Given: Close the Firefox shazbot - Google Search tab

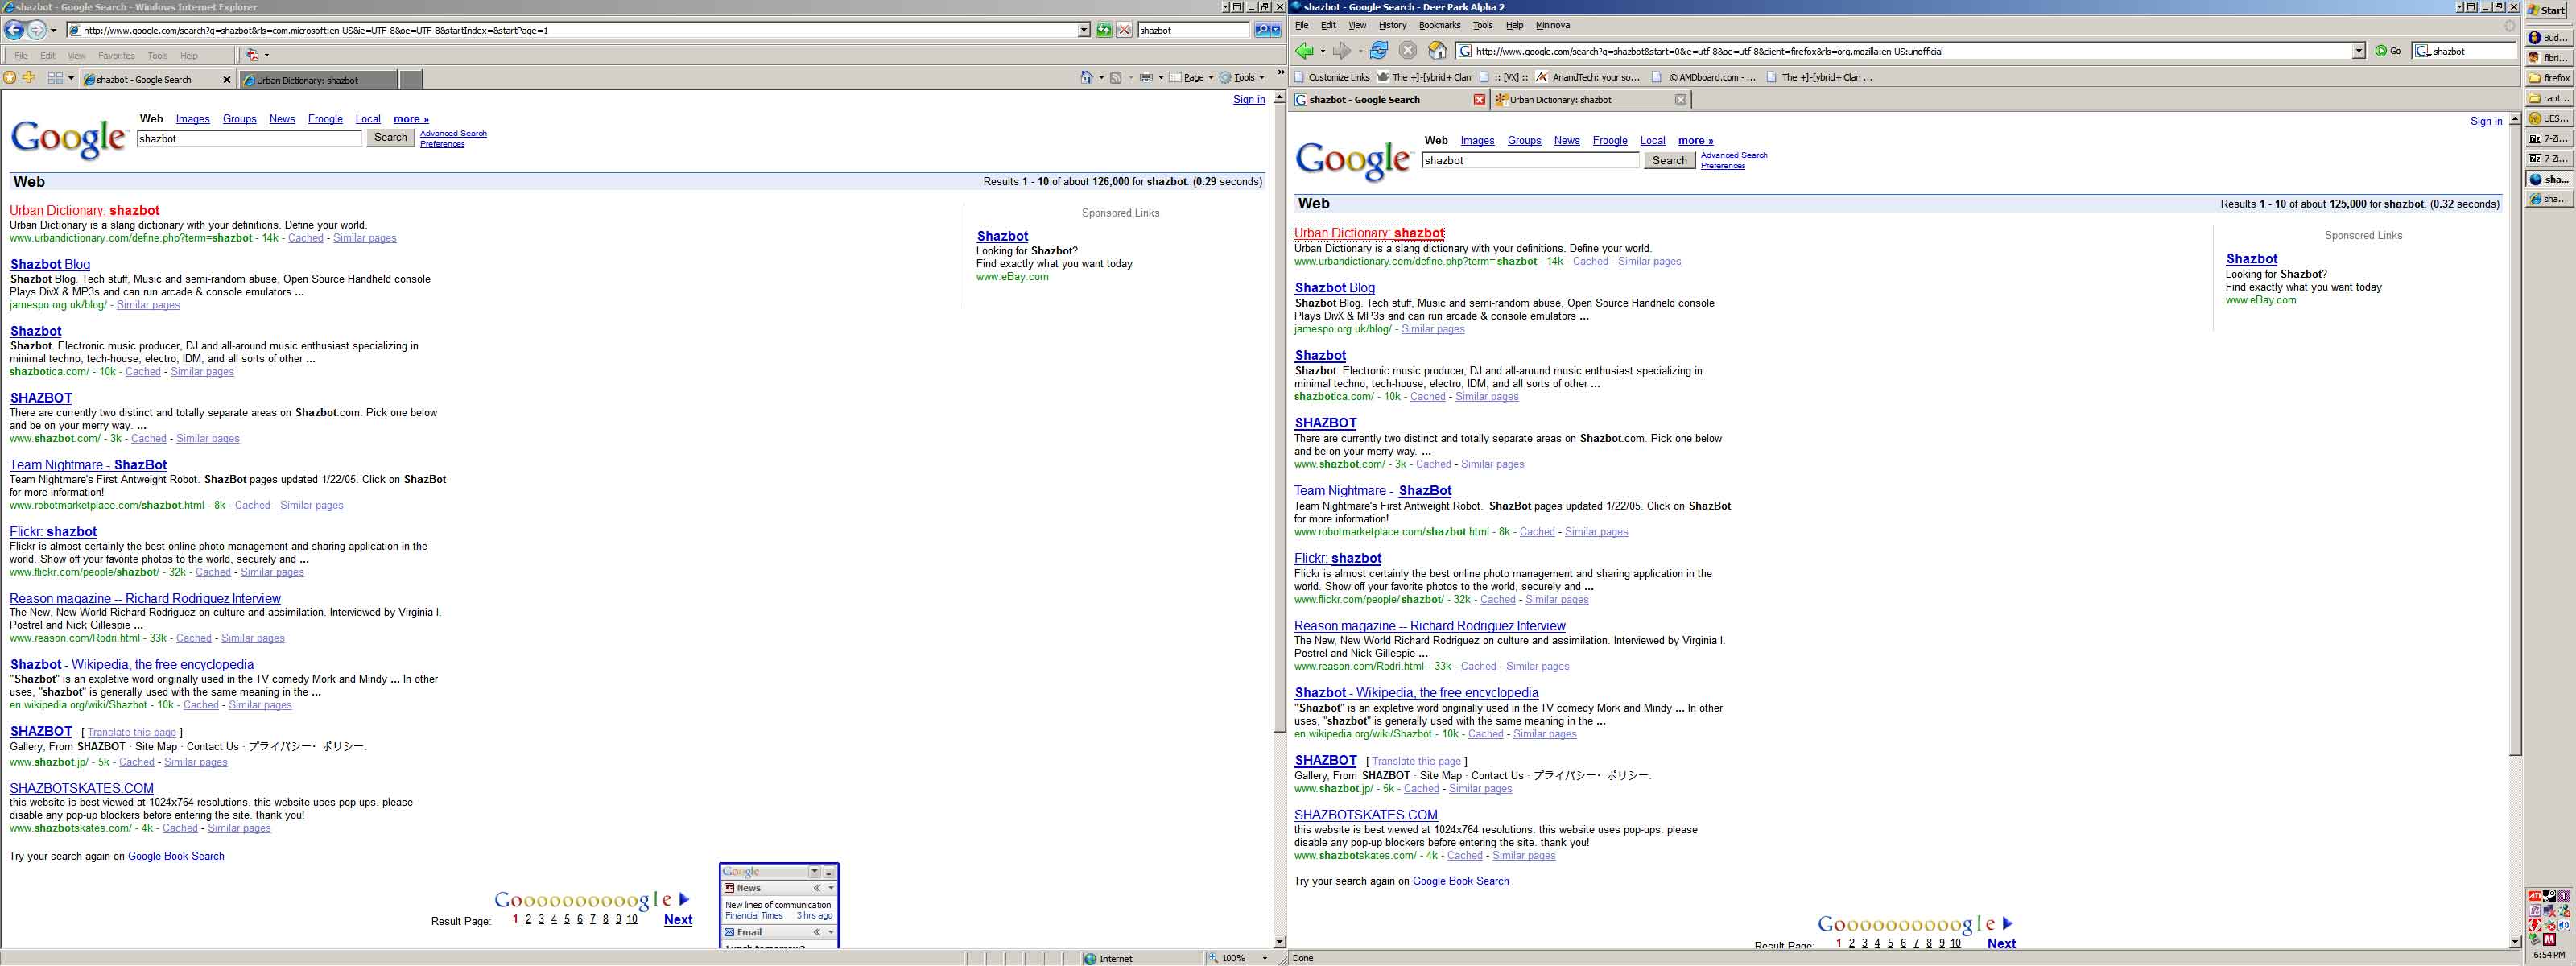Looking at the screenshot, I should 1480,100.
